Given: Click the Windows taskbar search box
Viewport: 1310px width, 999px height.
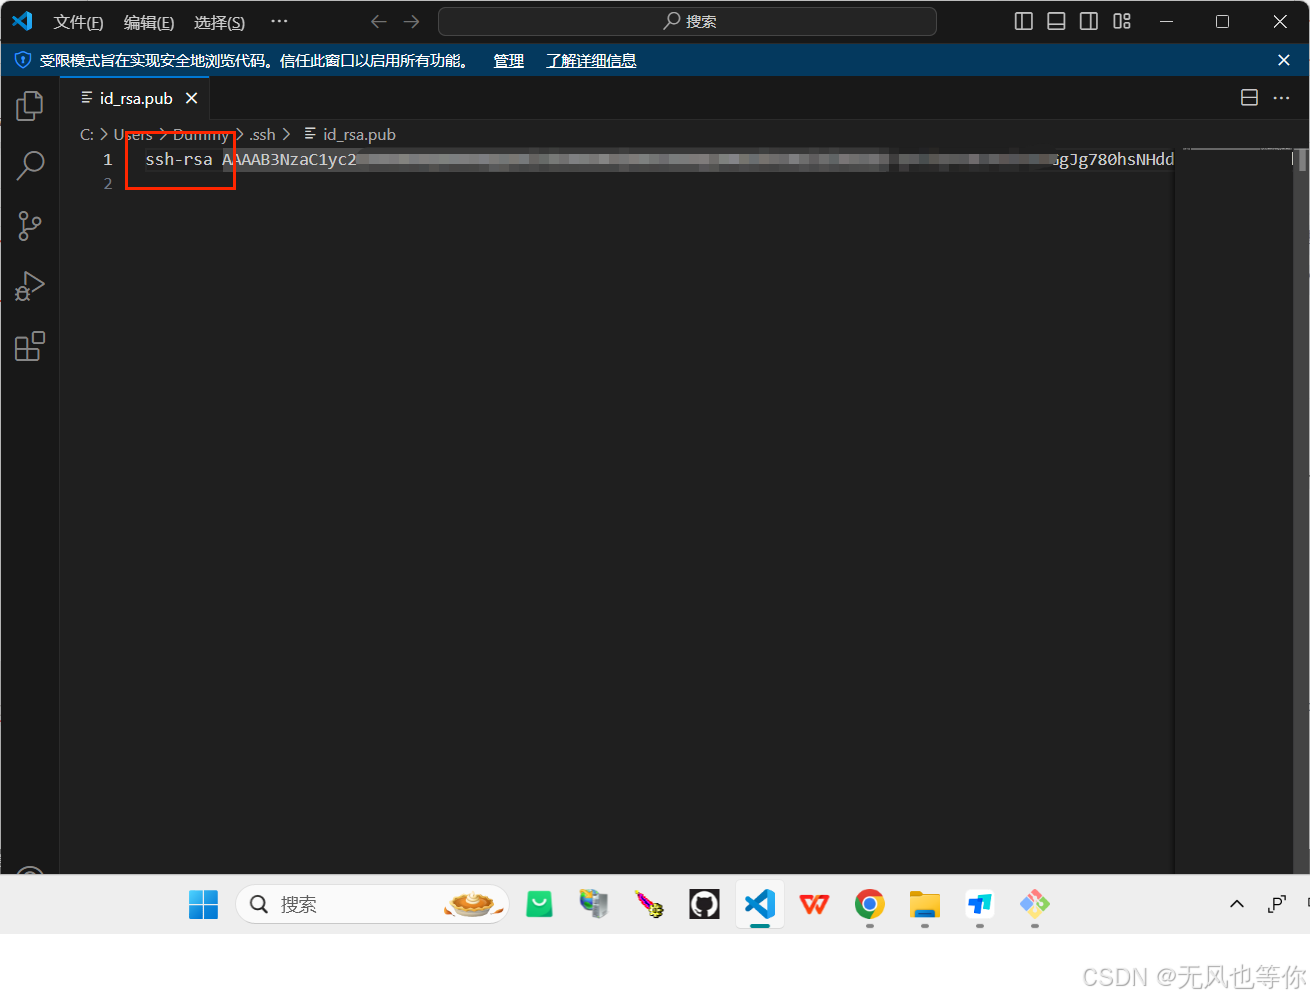Looking at the screenshot, I should [x=372, y=904].
